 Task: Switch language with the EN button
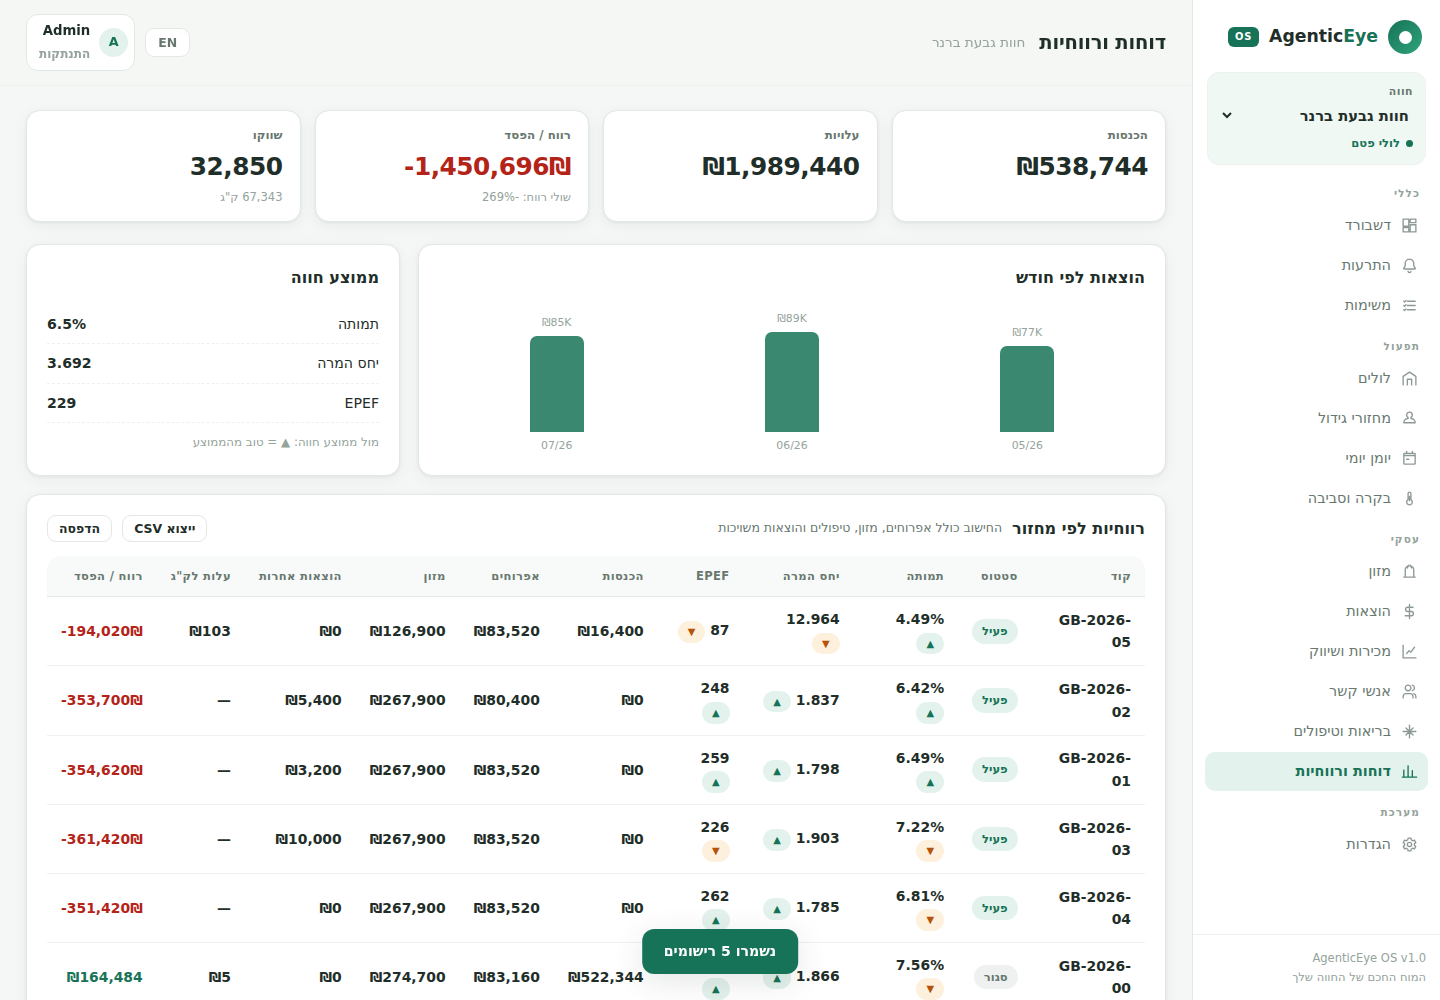(167, 42)
